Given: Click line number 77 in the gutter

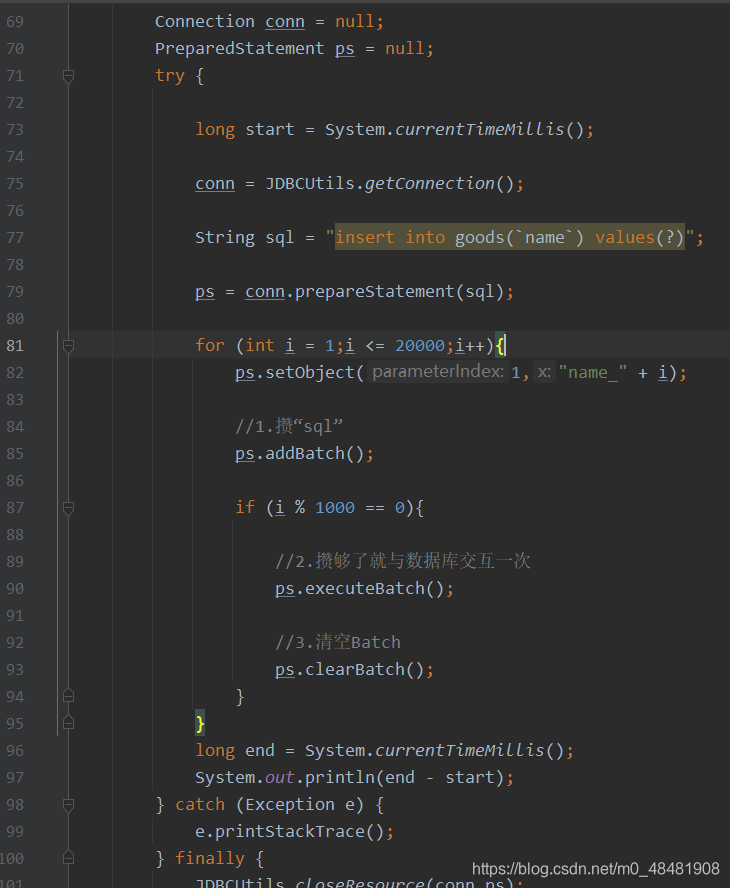Looking at the screenshot, I should pos(15,238).
